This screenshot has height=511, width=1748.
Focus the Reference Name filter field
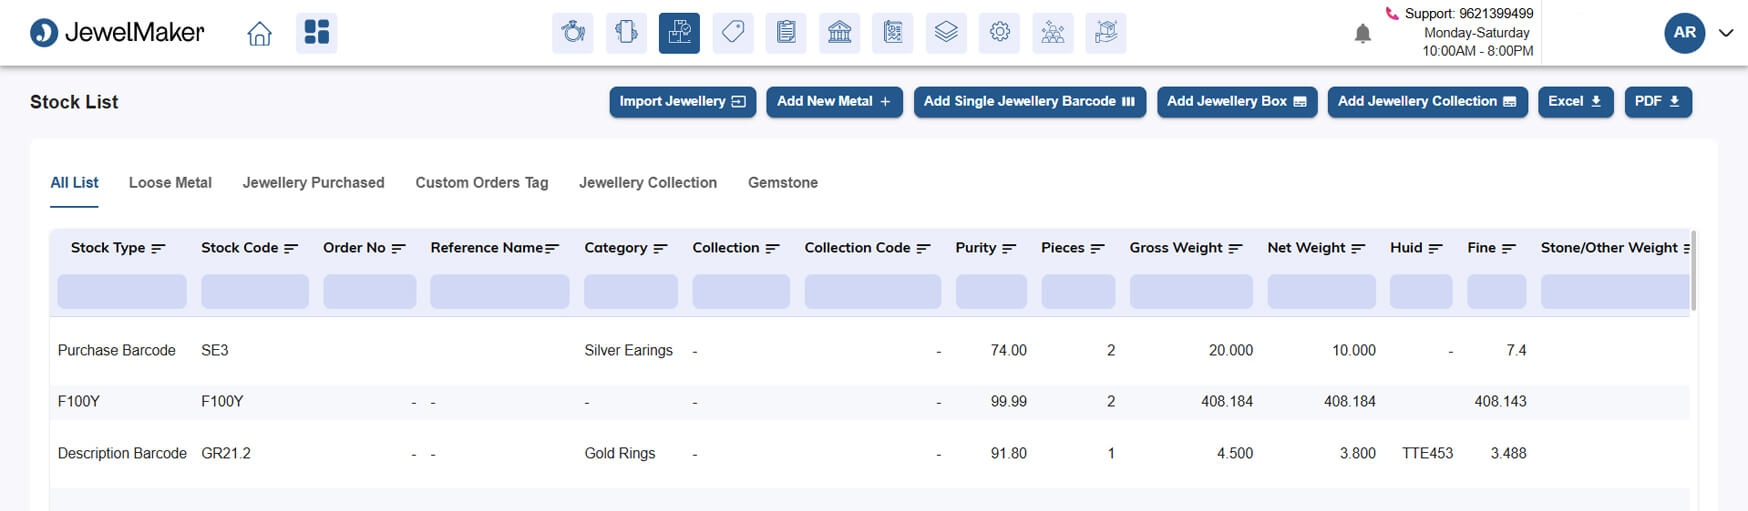(x=500, y=292)
